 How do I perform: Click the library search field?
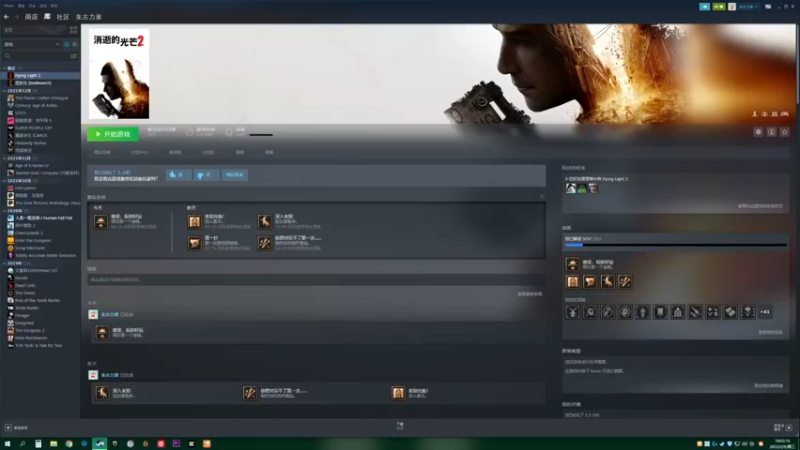pos(35,56)
